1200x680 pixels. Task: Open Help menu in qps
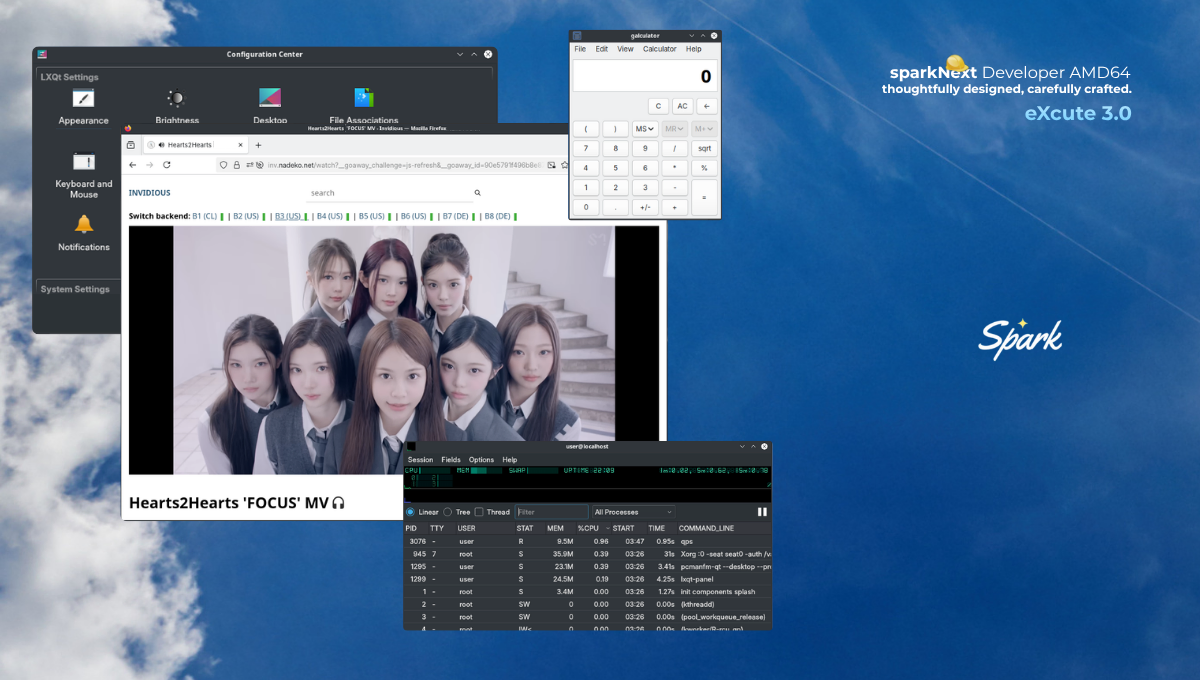(510, 460)
